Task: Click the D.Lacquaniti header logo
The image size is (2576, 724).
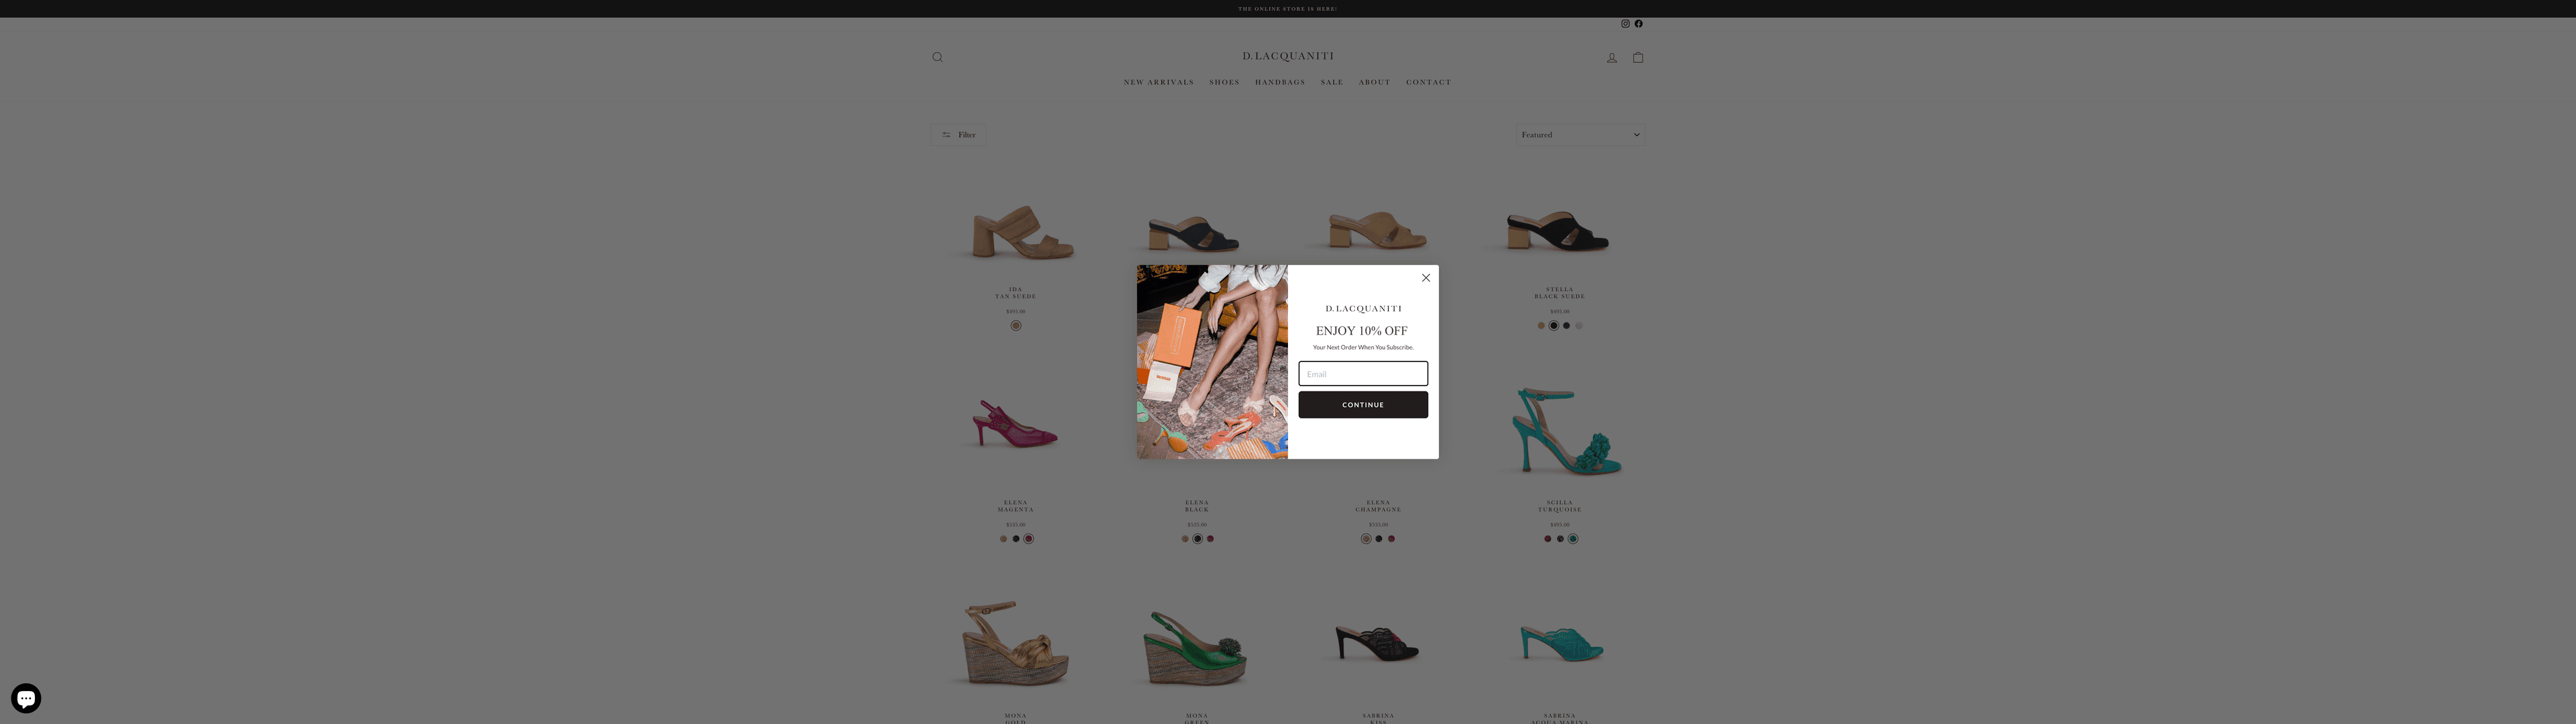Action: [1287, 56]
